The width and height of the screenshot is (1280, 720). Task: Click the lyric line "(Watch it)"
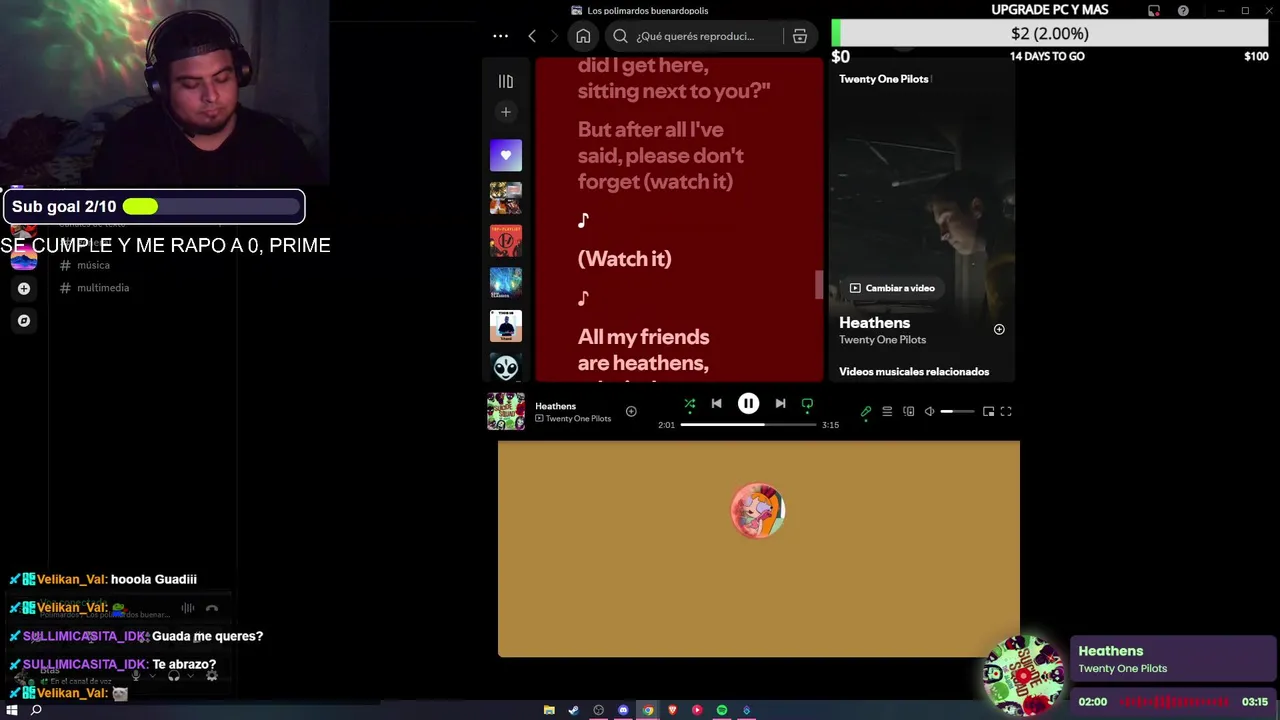tap(624, 259)
